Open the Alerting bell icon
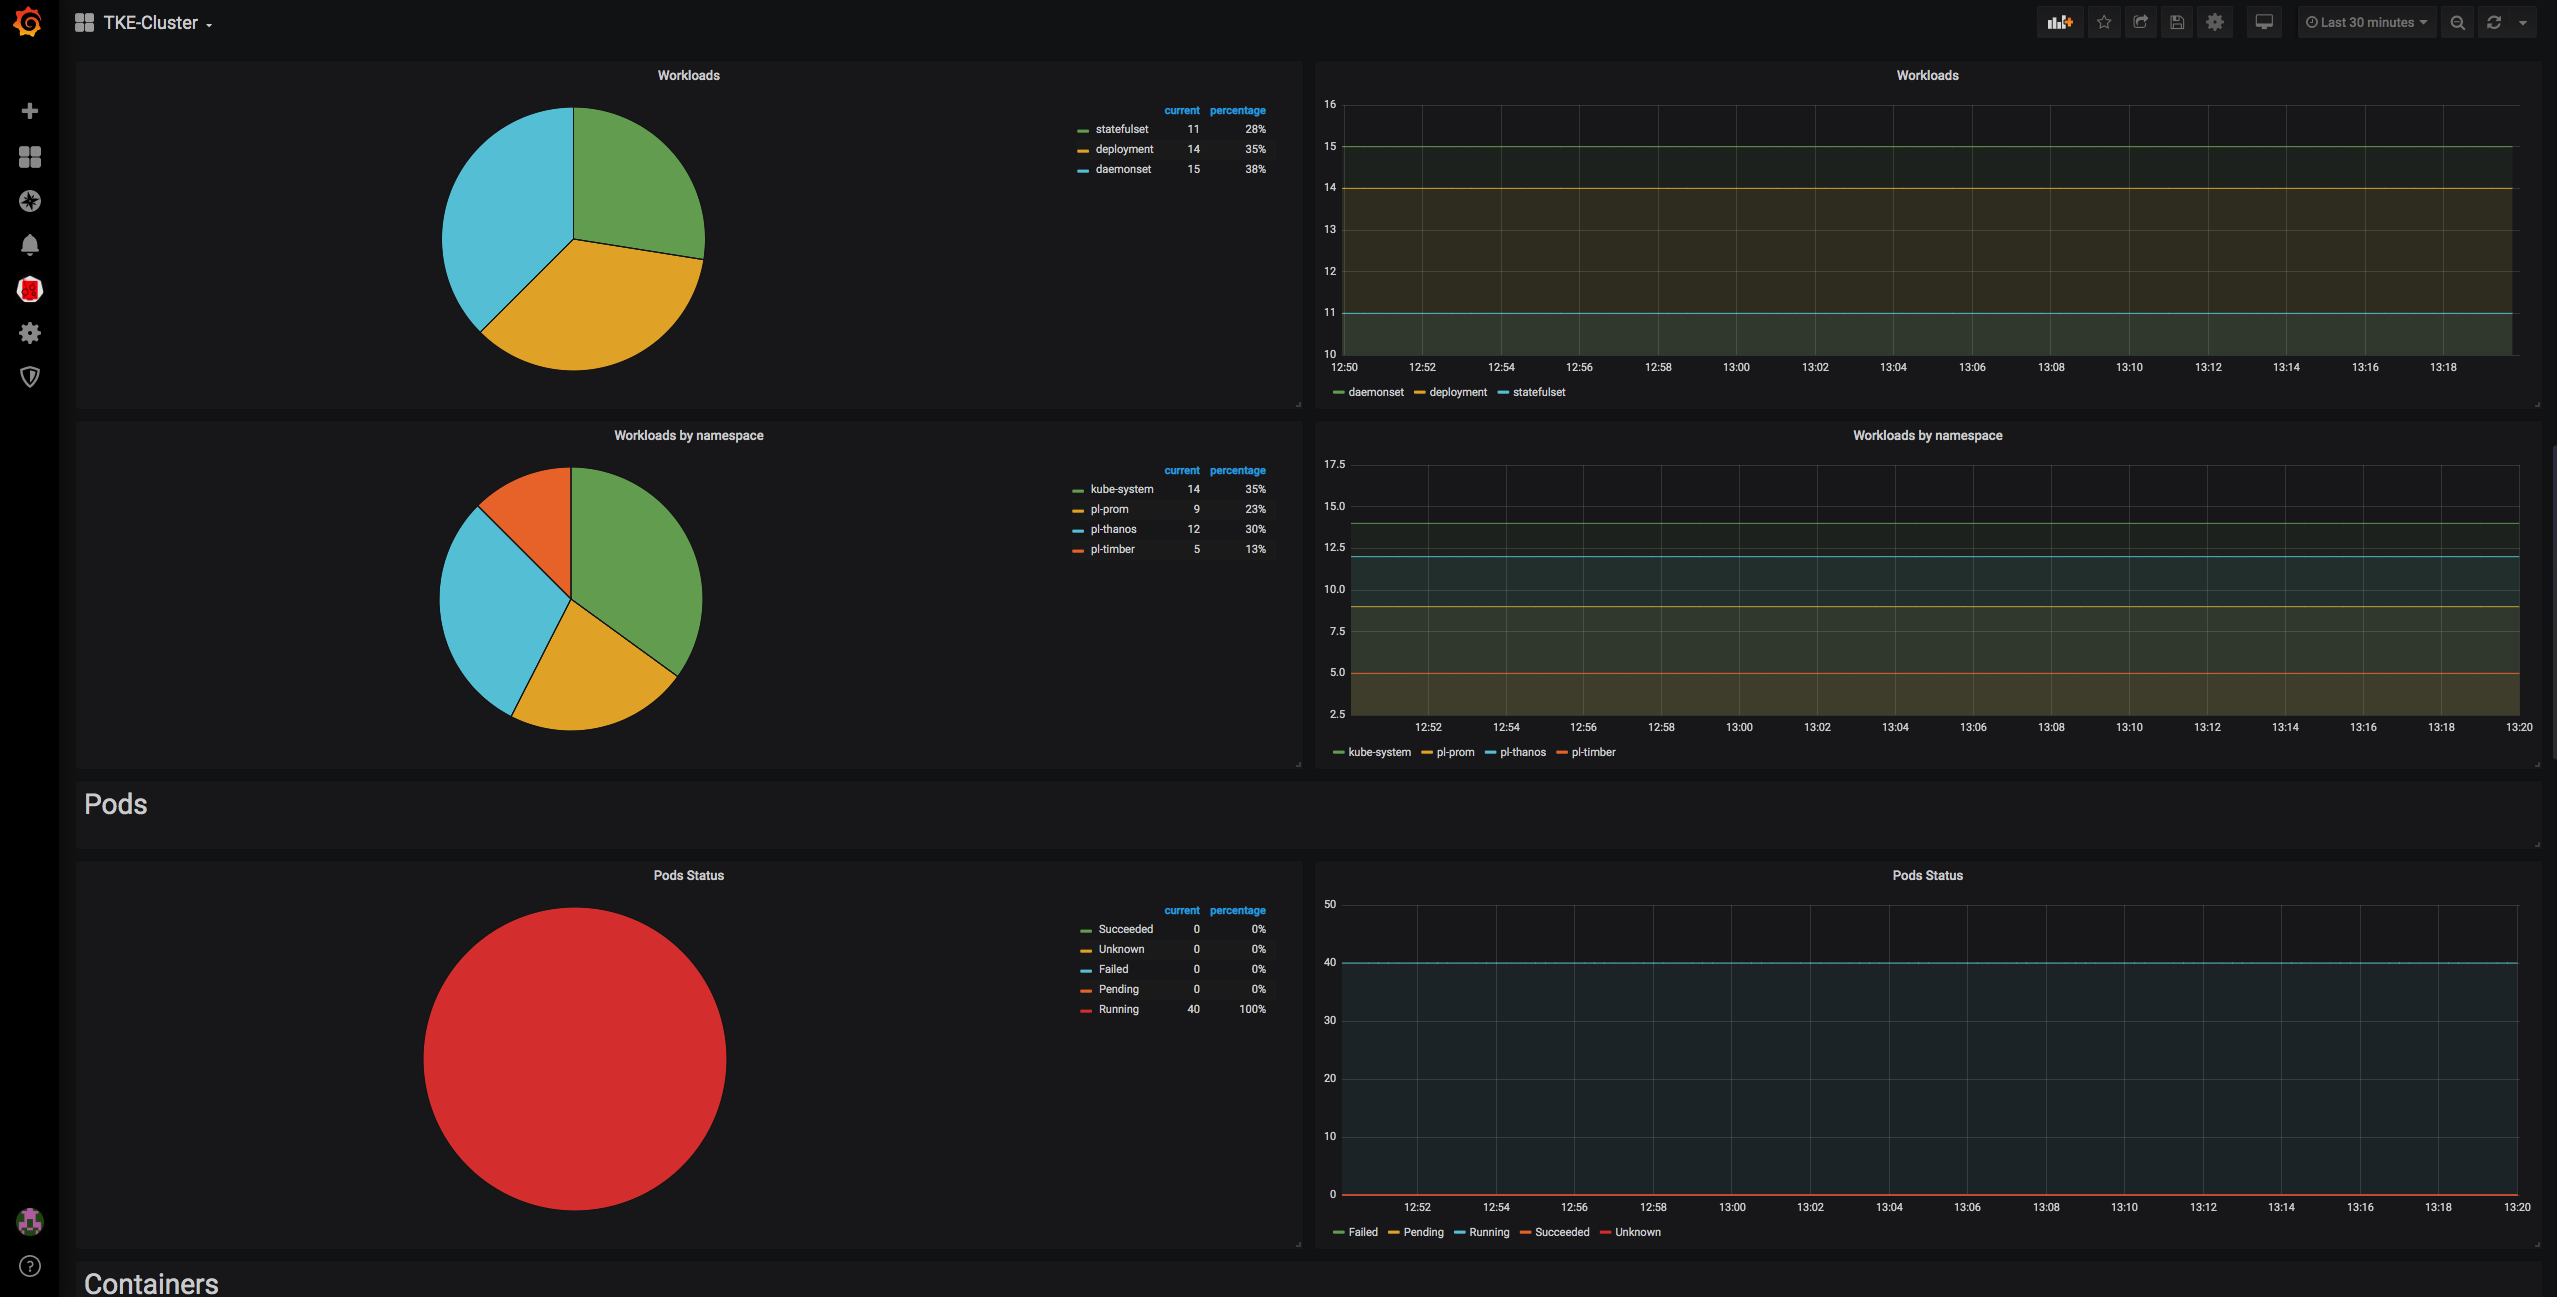Viewport: 2557px width, 1297px height. (30, 245)
